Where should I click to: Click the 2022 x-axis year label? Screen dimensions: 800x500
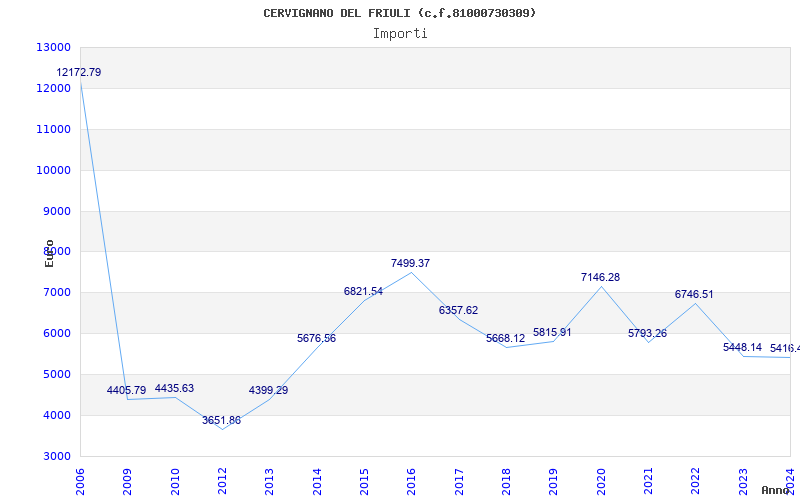tap(695, 482)
